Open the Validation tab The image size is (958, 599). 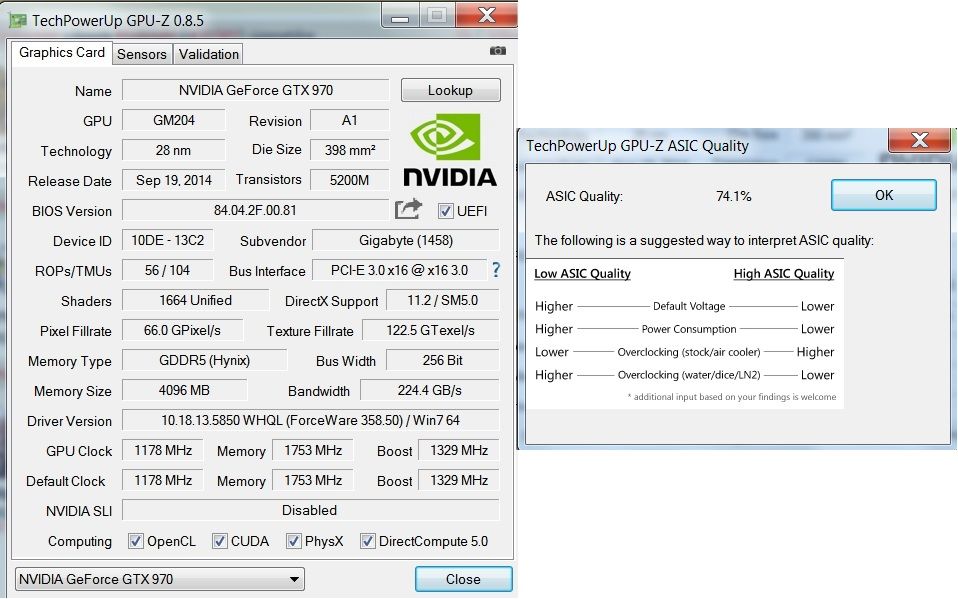click(208, 54)
